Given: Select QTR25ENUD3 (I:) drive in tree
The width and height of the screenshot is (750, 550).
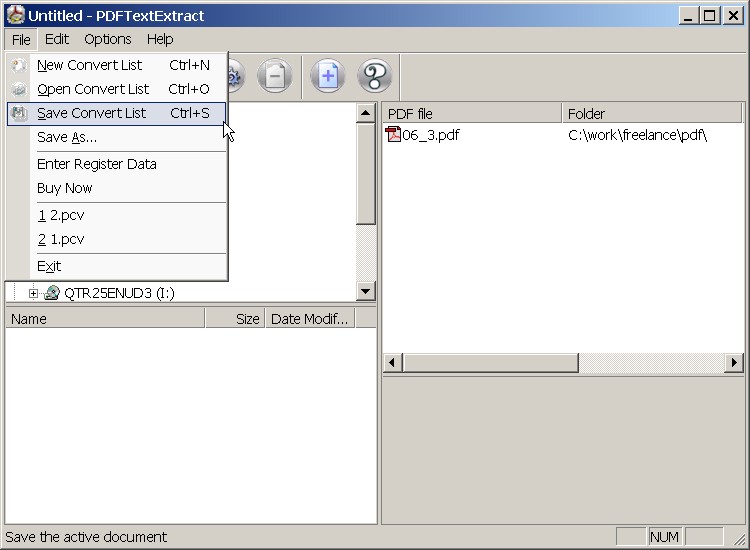Looking at the screenshot, I should tap(119, 293).
